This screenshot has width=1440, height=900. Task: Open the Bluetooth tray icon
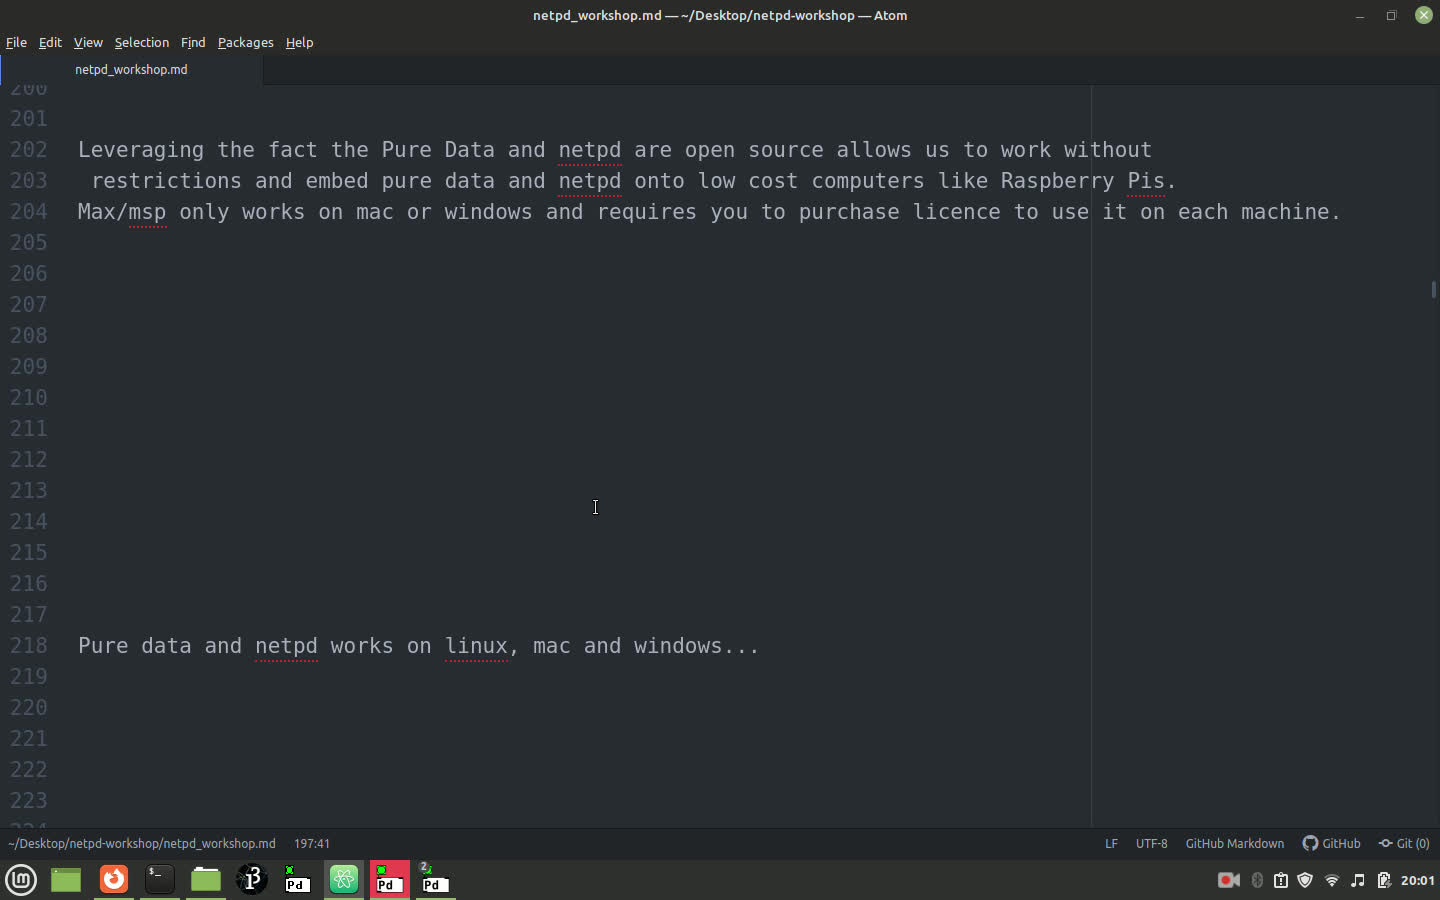point(1257,880)
